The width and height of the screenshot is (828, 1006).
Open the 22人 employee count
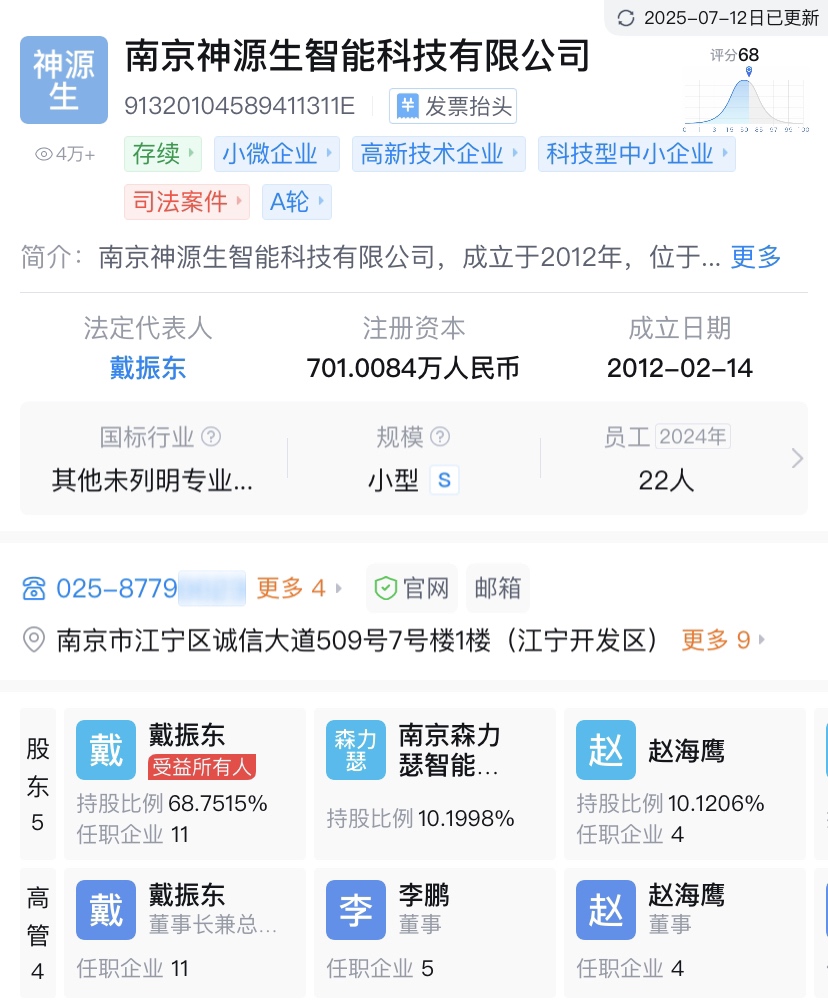click(x=666, y=480)
